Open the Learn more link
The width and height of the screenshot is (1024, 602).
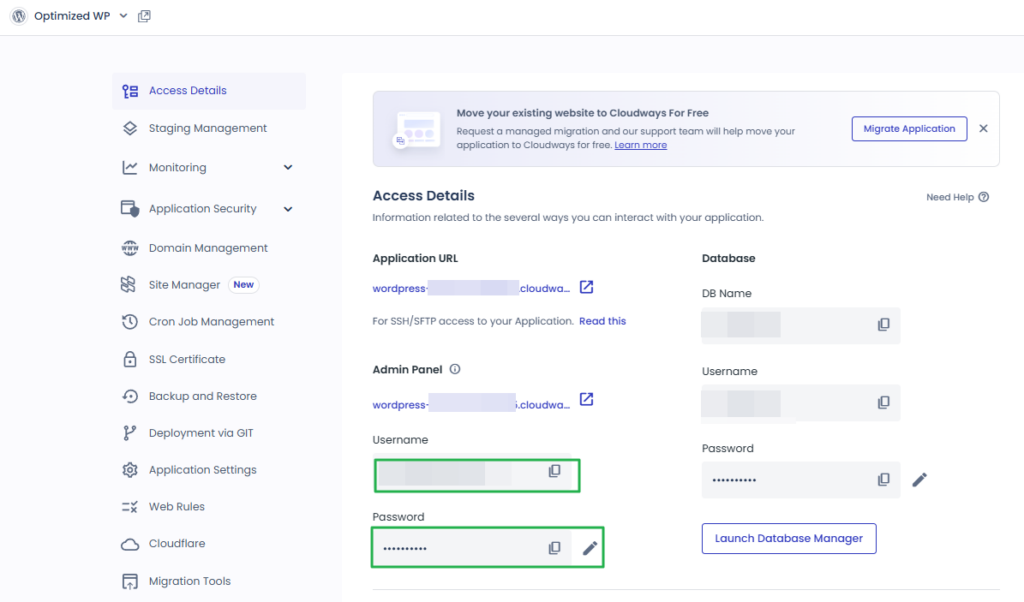[641, 145]
